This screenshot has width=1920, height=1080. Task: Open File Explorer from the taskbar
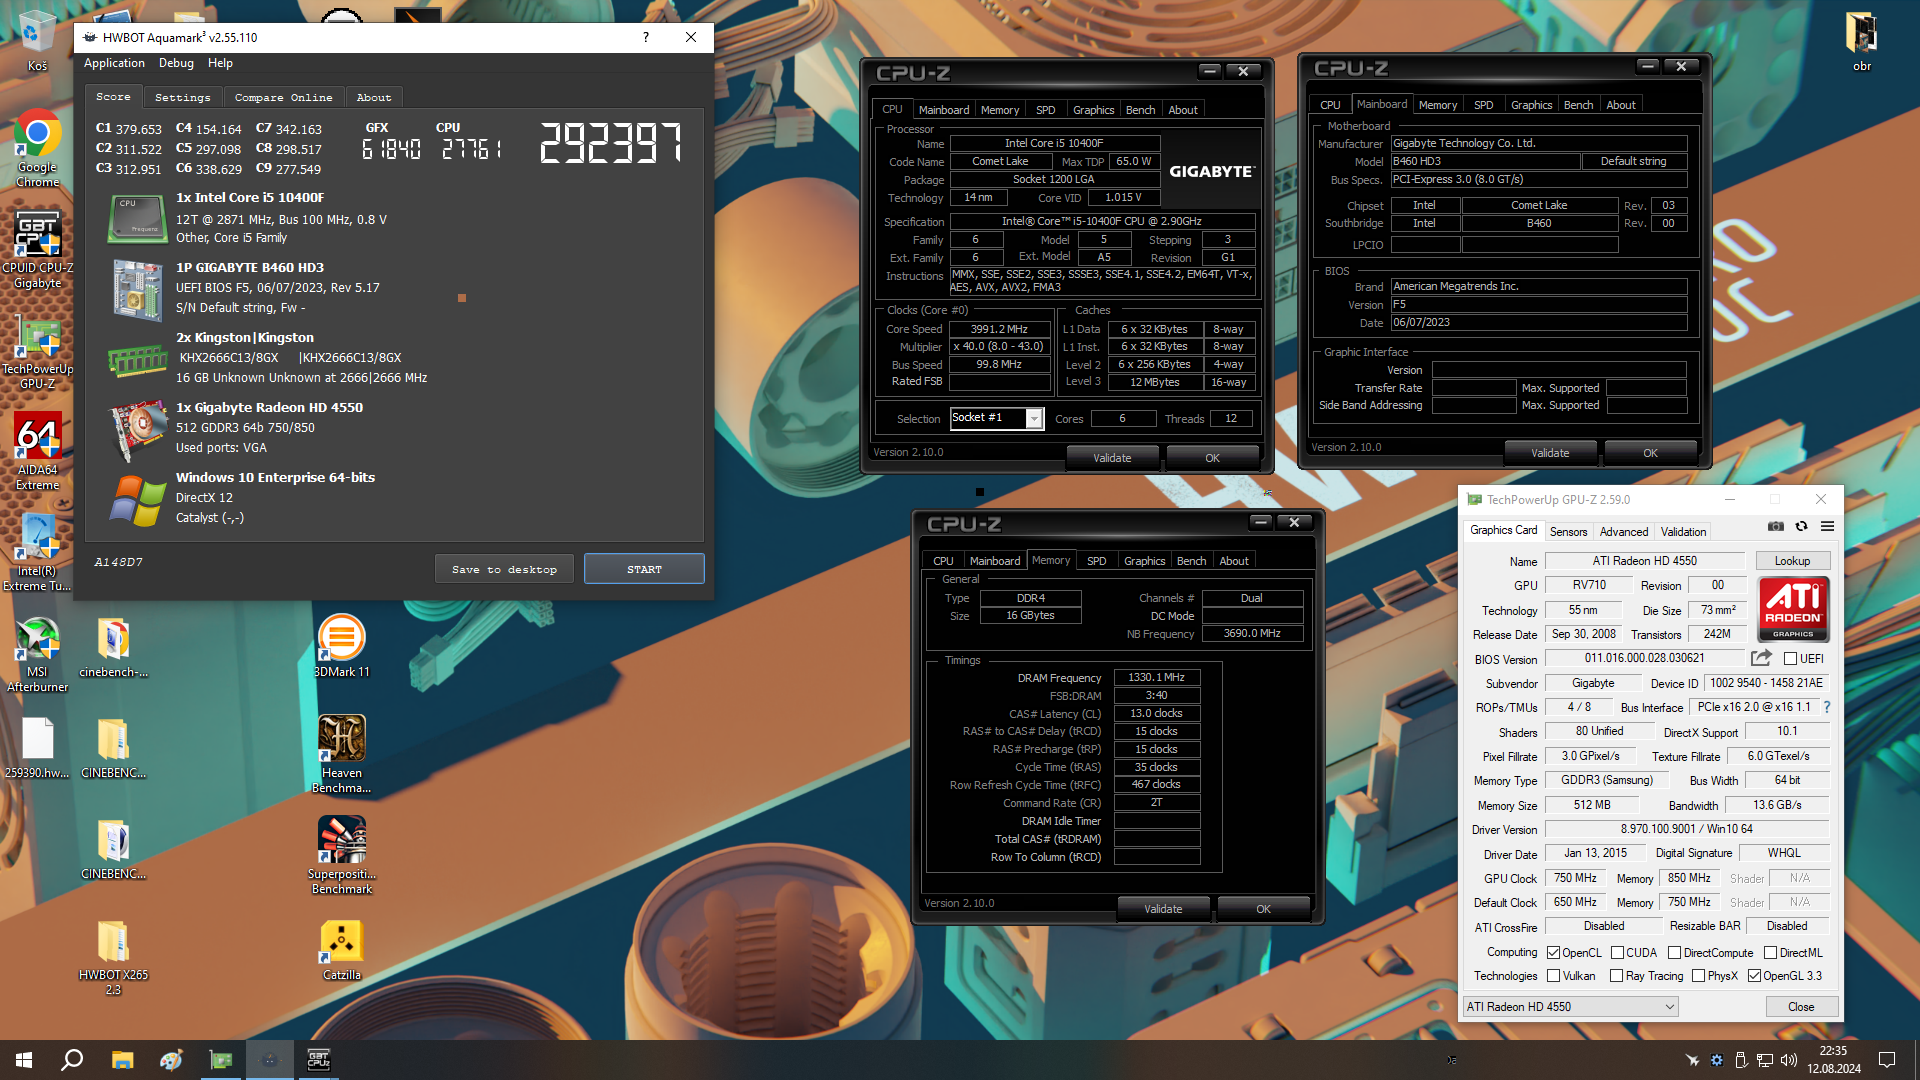122,1060
